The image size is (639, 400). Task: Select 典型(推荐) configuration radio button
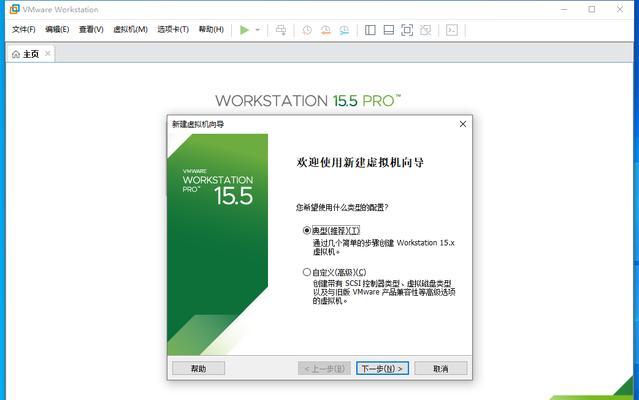(x=306, y=231)
